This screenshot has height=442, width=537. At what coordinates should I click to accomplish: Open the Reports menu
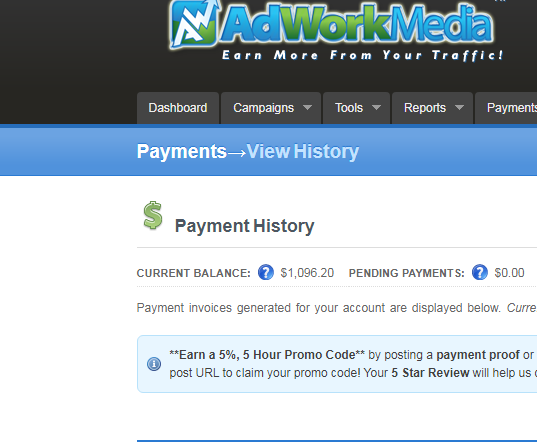coord(433,108)
